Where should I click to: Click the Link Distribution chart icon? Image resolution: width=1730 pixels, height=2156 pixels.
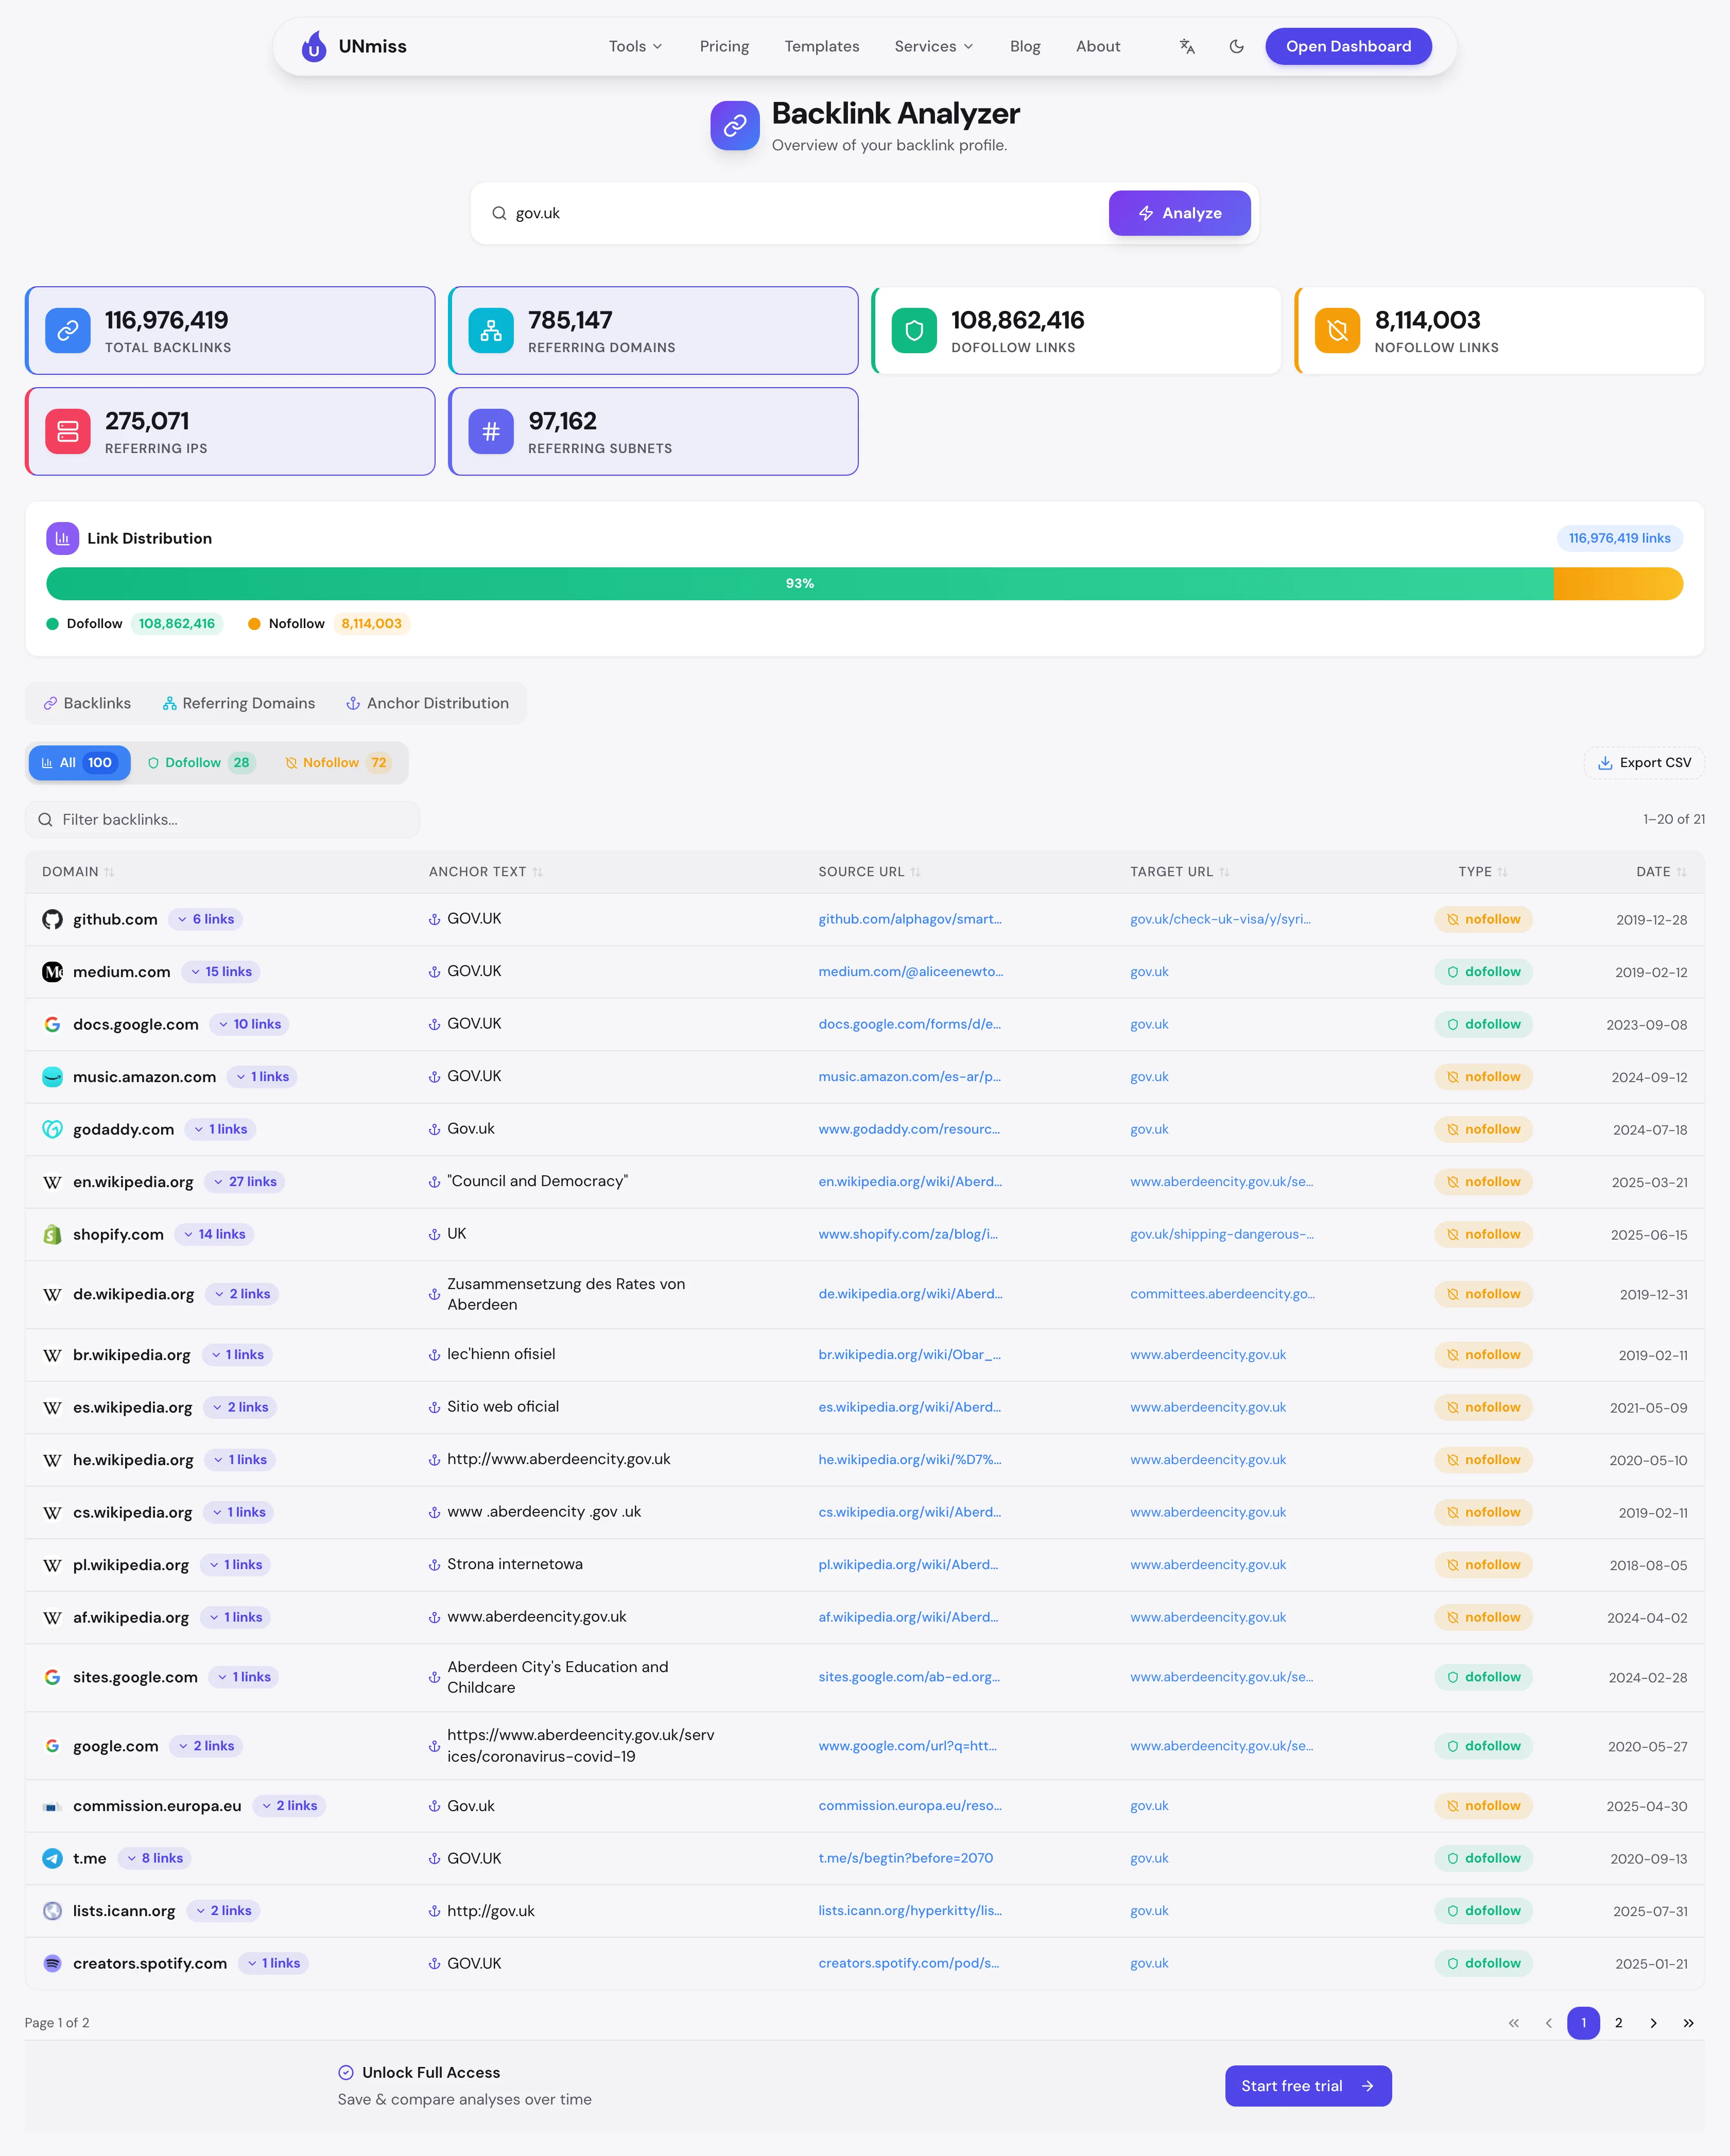coord(62,538)
